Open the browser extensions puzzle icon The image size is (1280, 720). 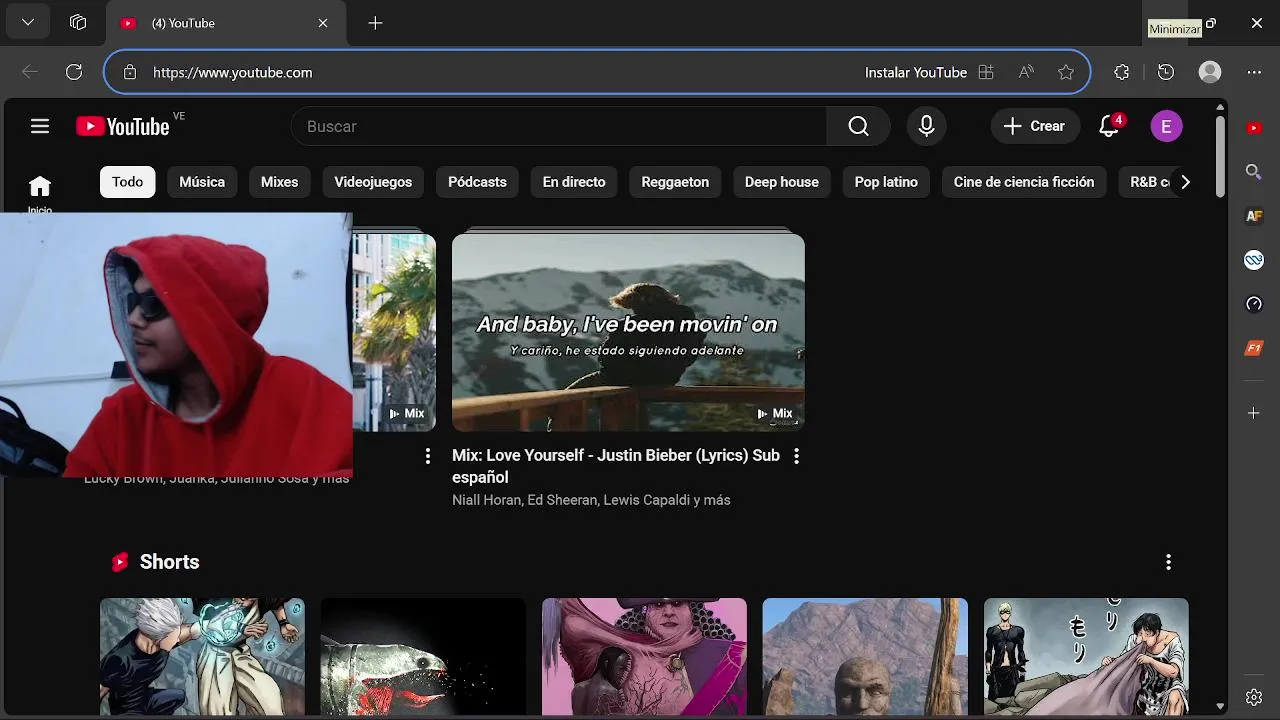[x=1122, y=72]
